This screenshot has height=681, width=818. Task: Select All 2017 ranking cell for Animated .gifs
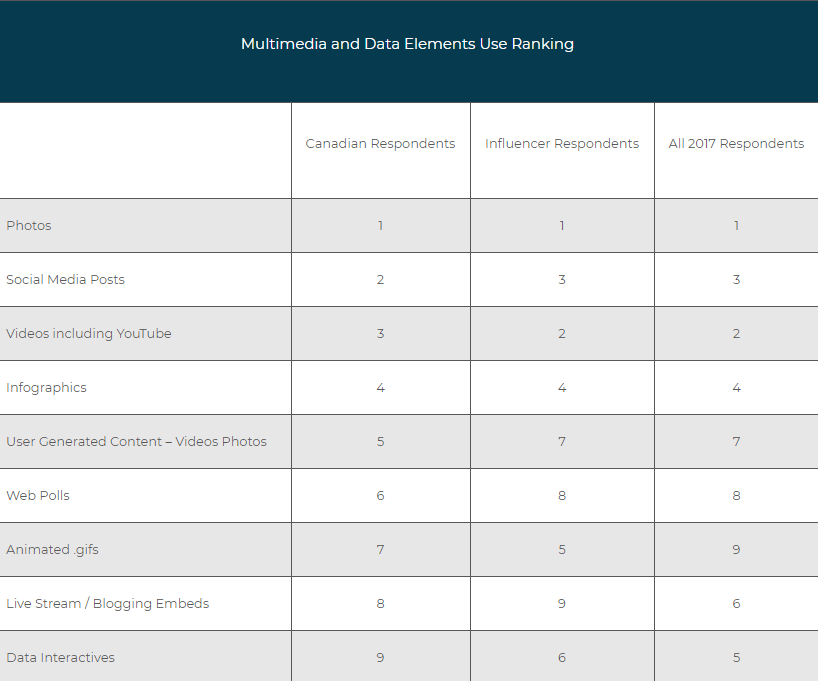pos(736,549)
